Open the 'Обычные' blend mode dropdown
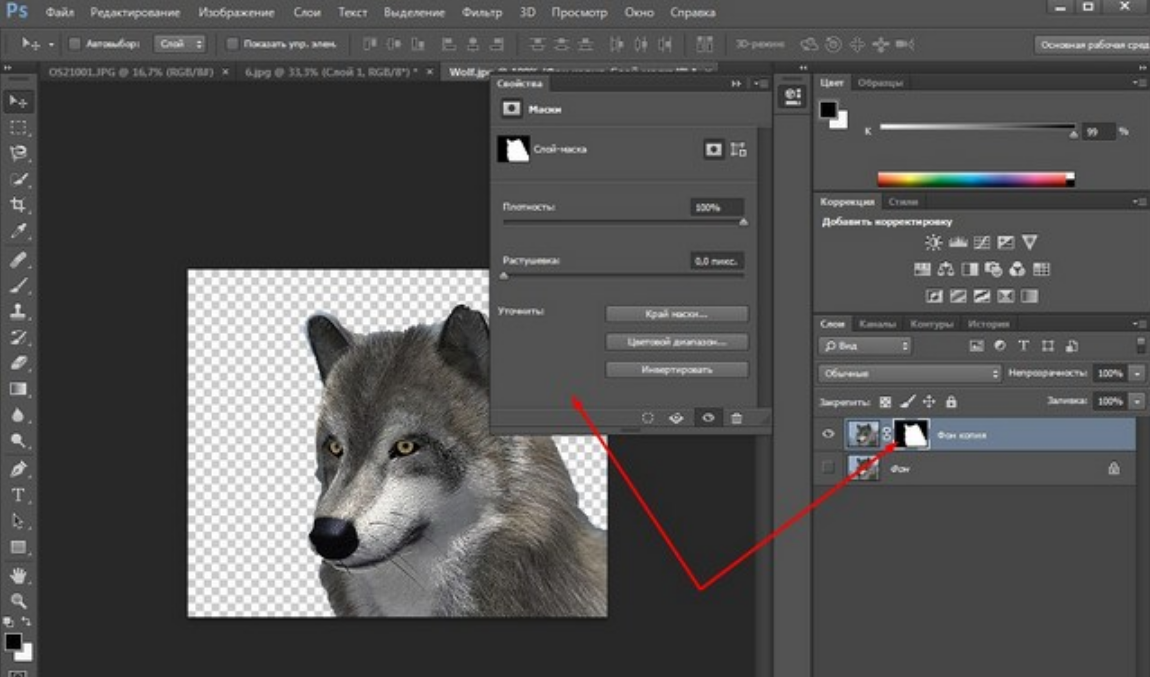1150x677 pixels. (909, 373)
